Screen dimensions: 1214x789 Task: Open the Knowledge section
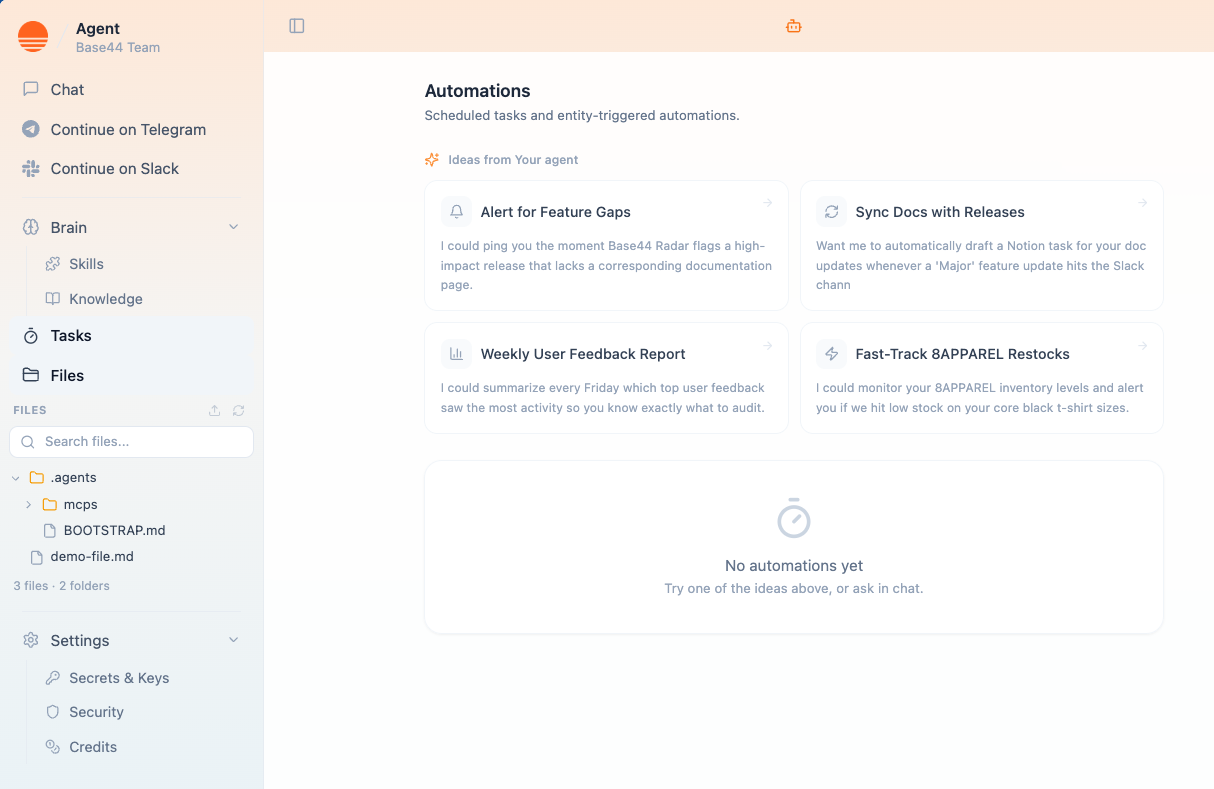pyautogui.click(x=104, y=298)
